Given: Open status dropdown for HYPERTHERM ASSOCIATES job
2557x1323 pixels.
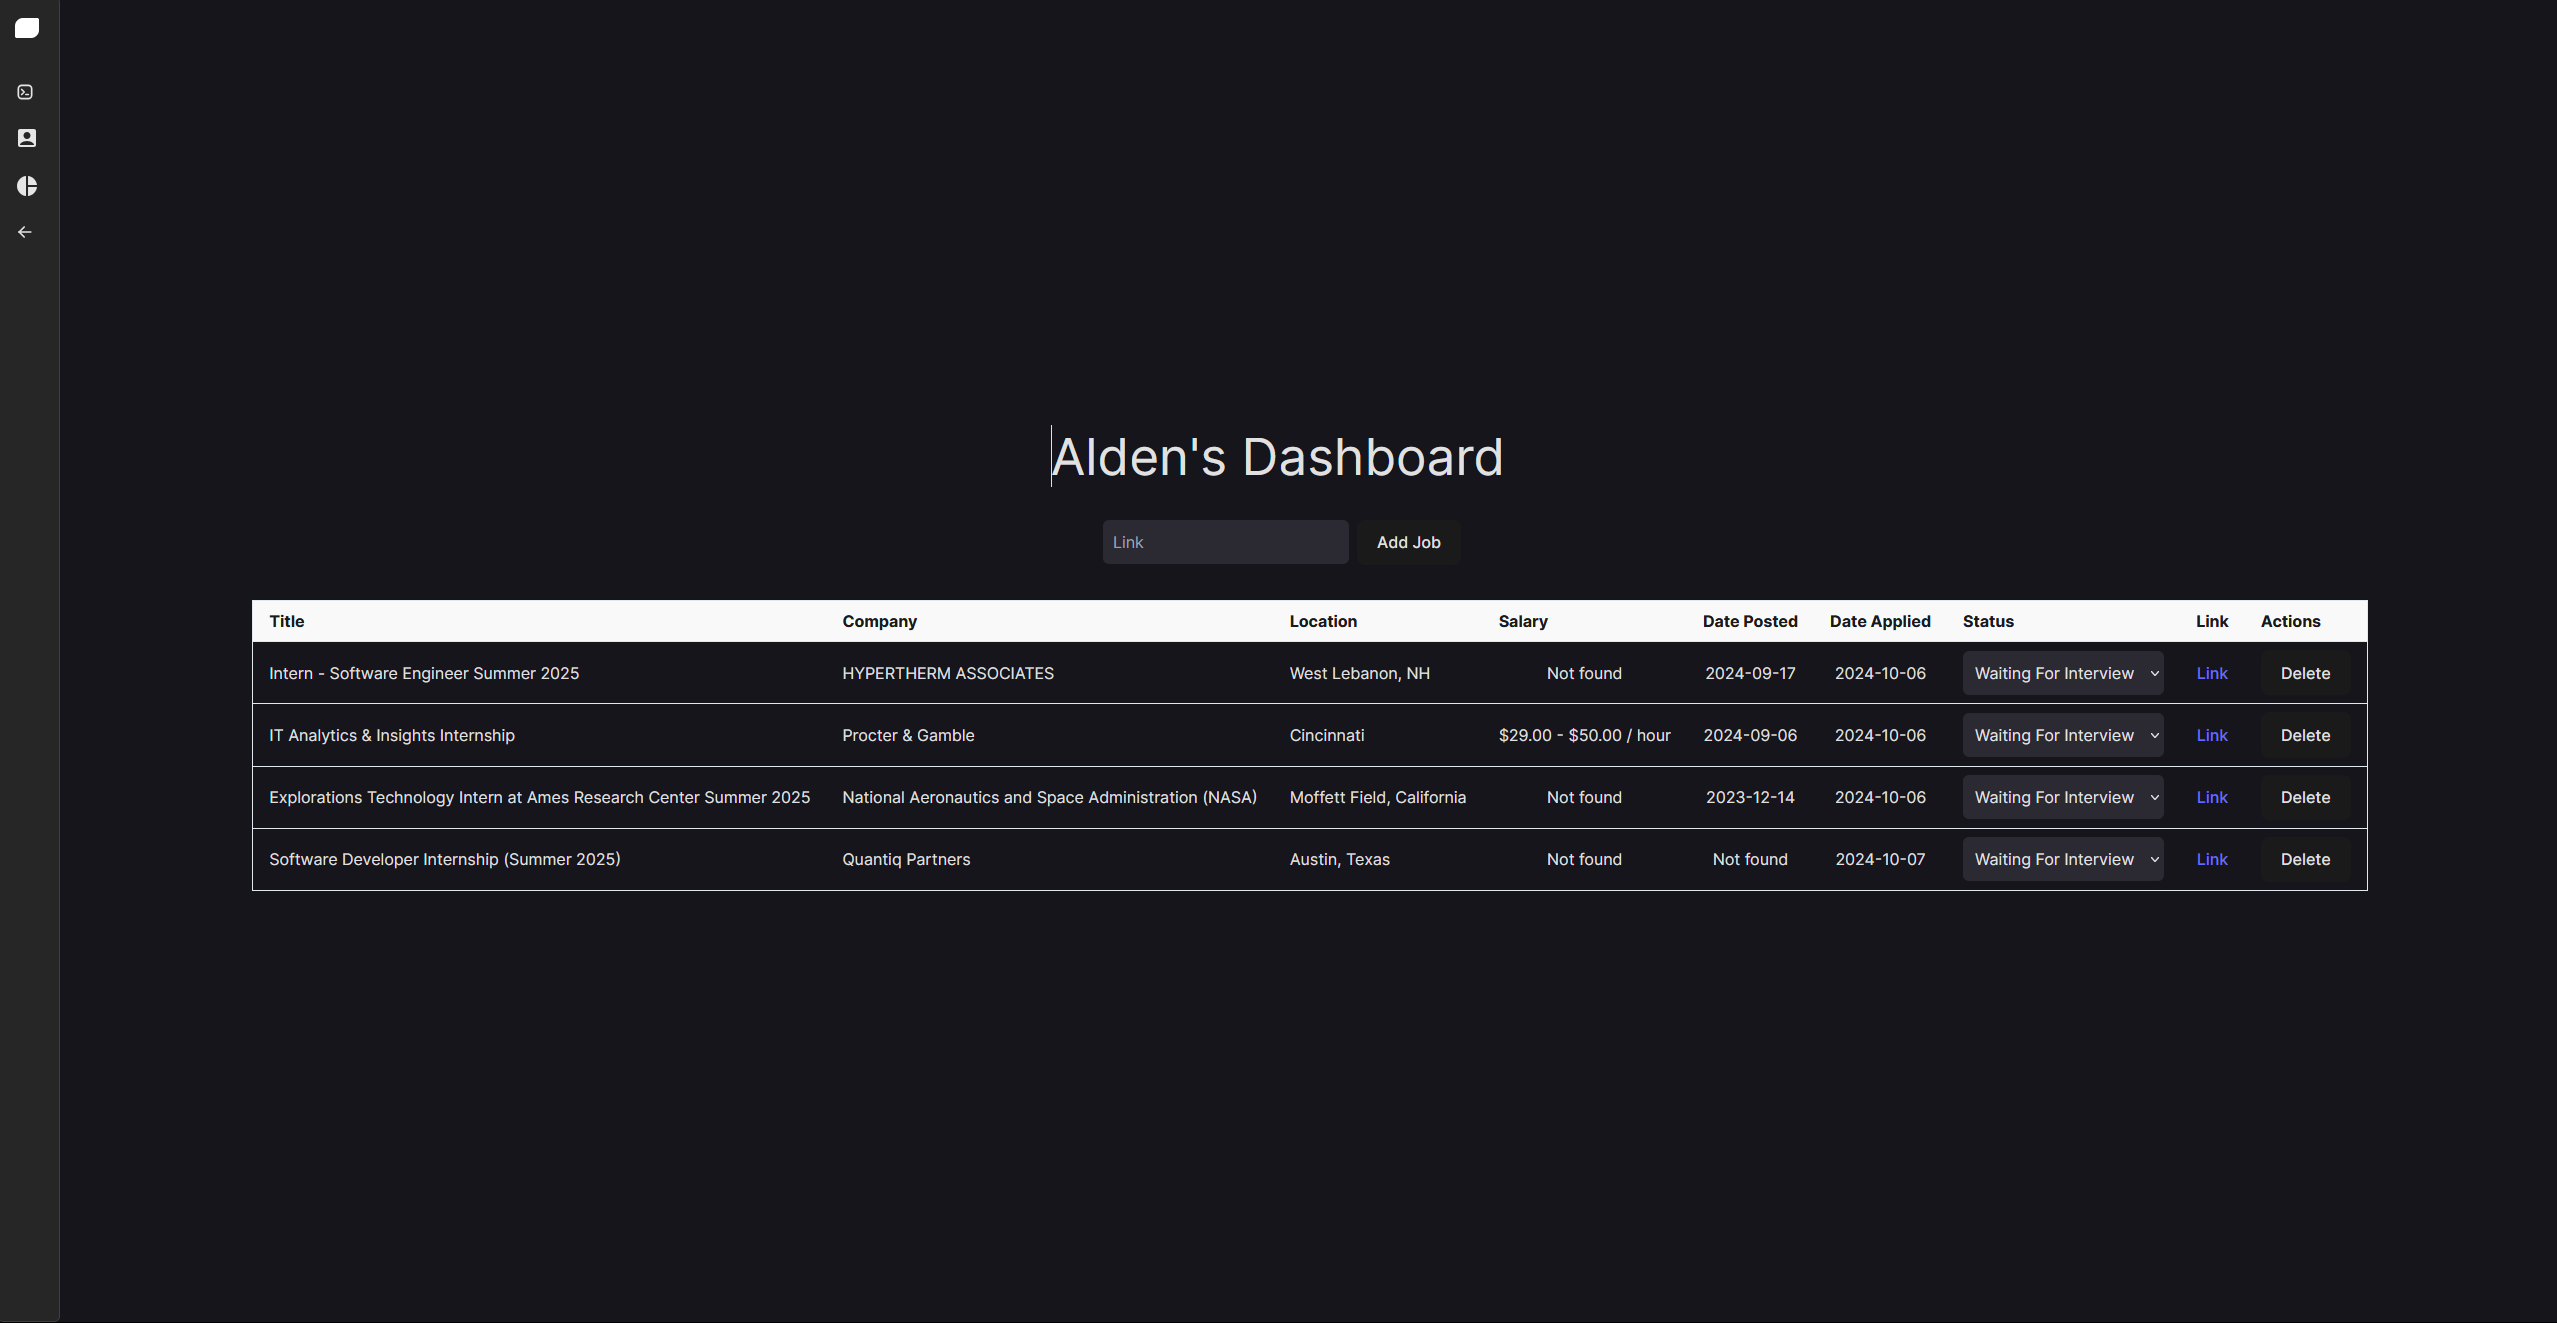Looking at the screenshot, I should (x=2062, y=673).
